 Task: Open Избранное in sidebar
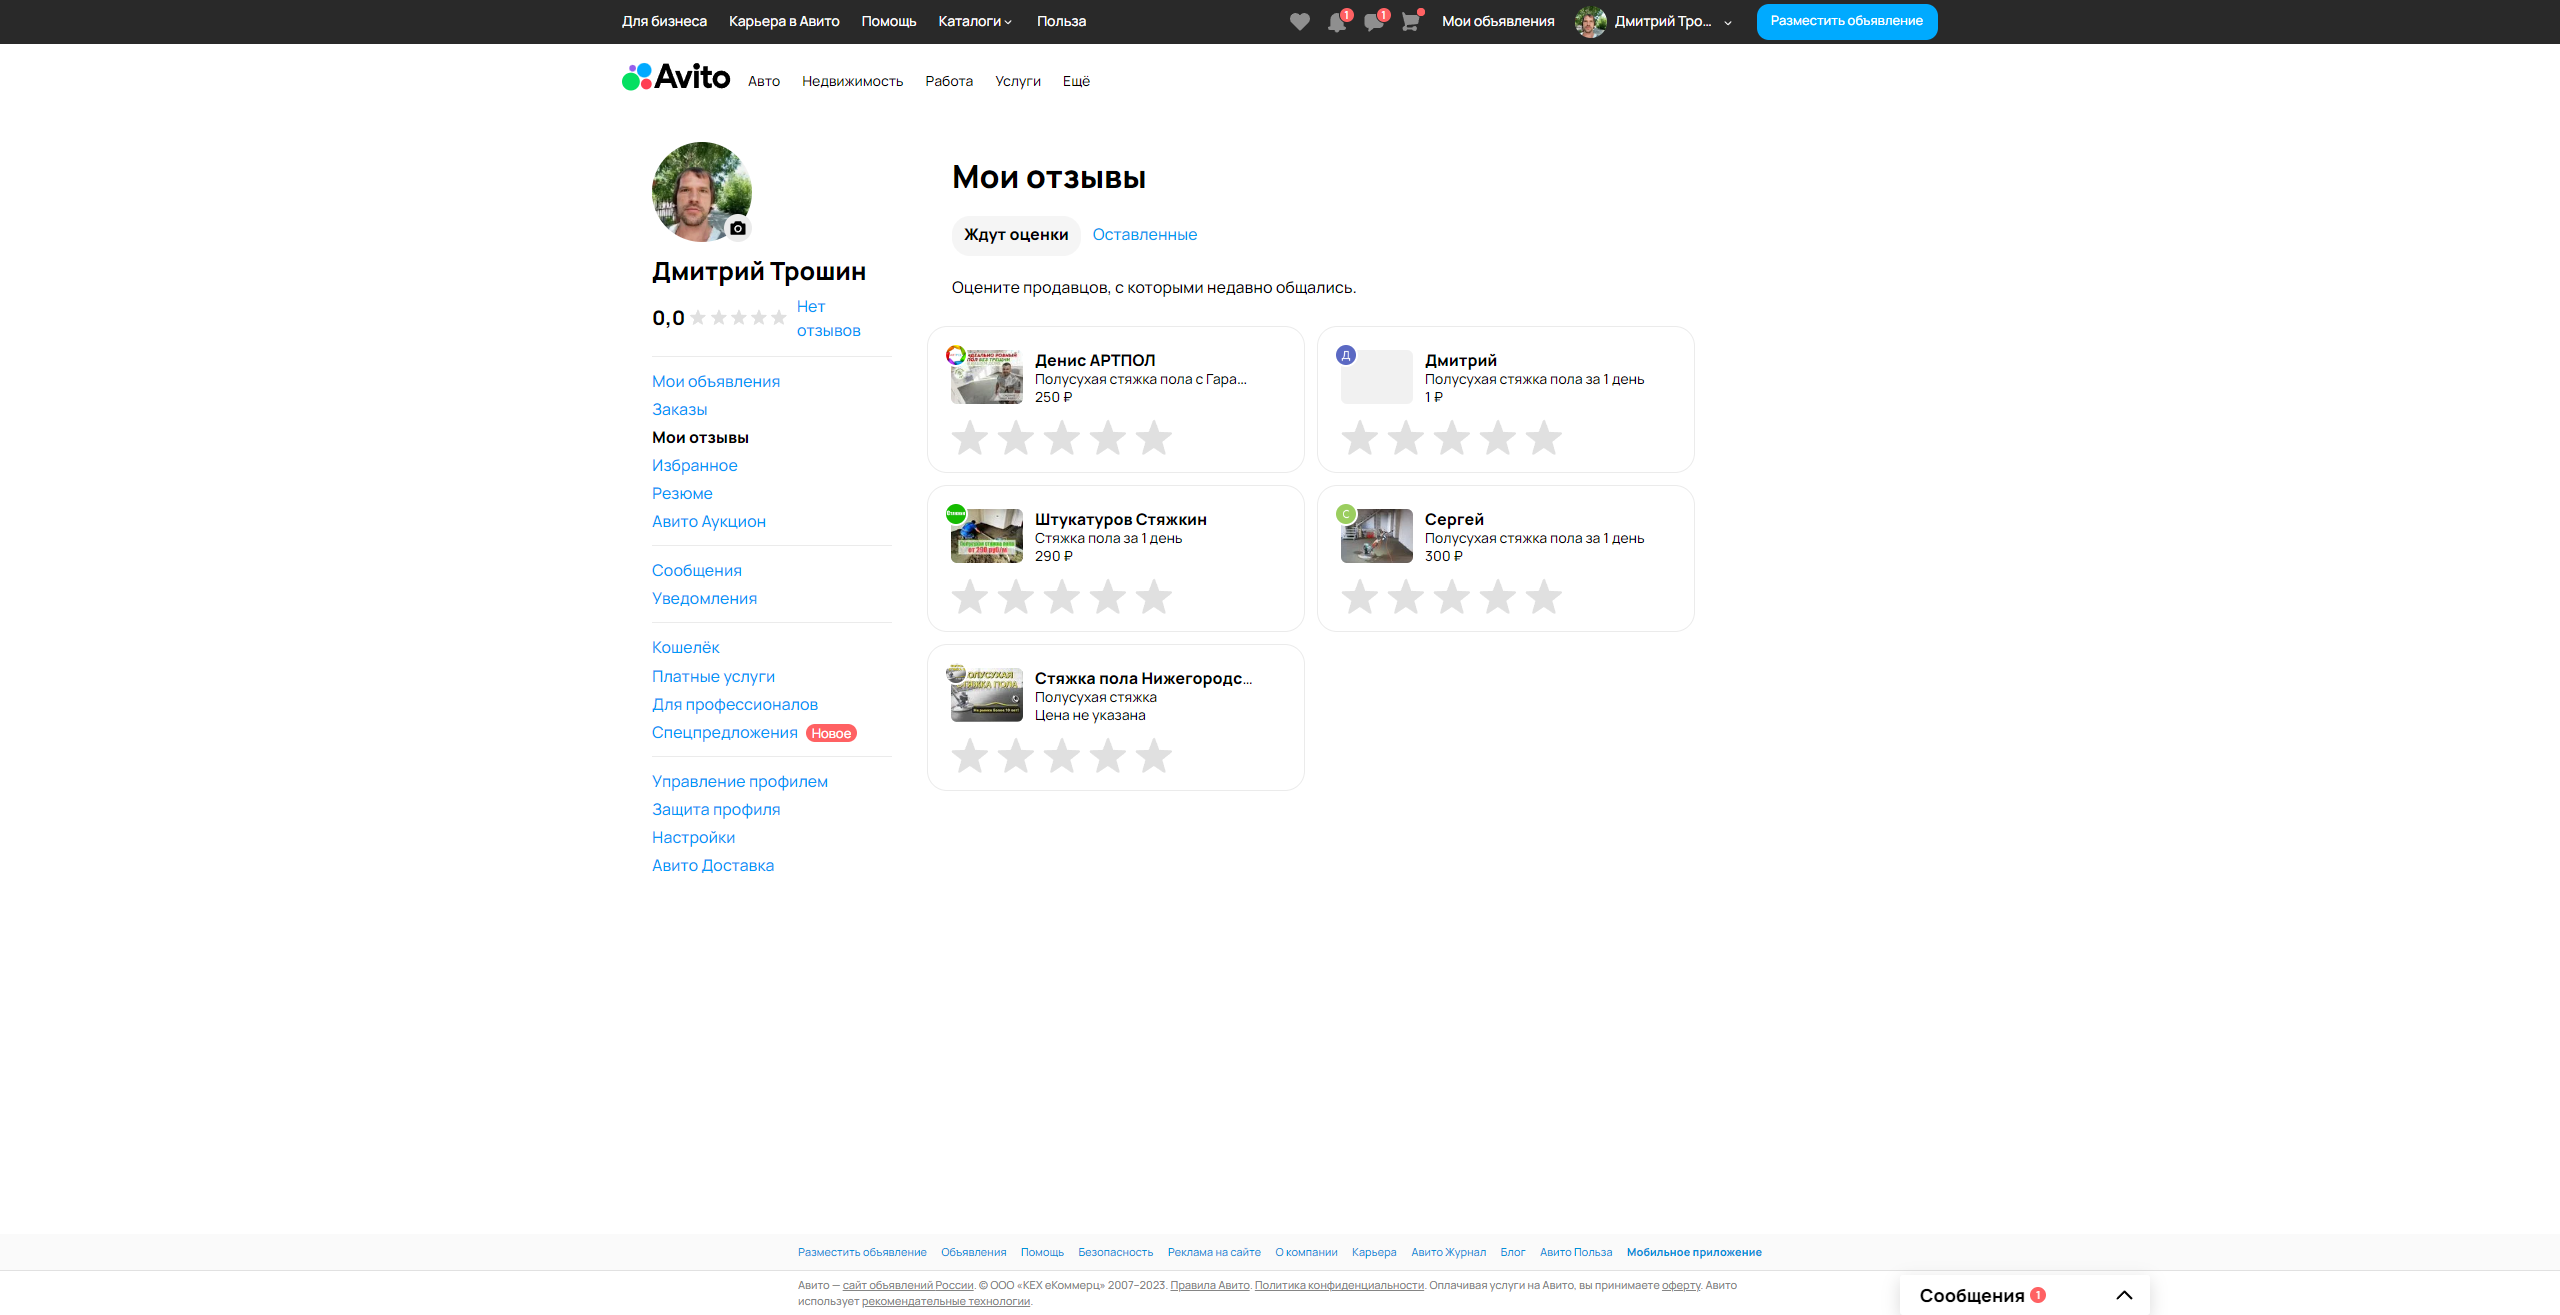coord(695,466)
